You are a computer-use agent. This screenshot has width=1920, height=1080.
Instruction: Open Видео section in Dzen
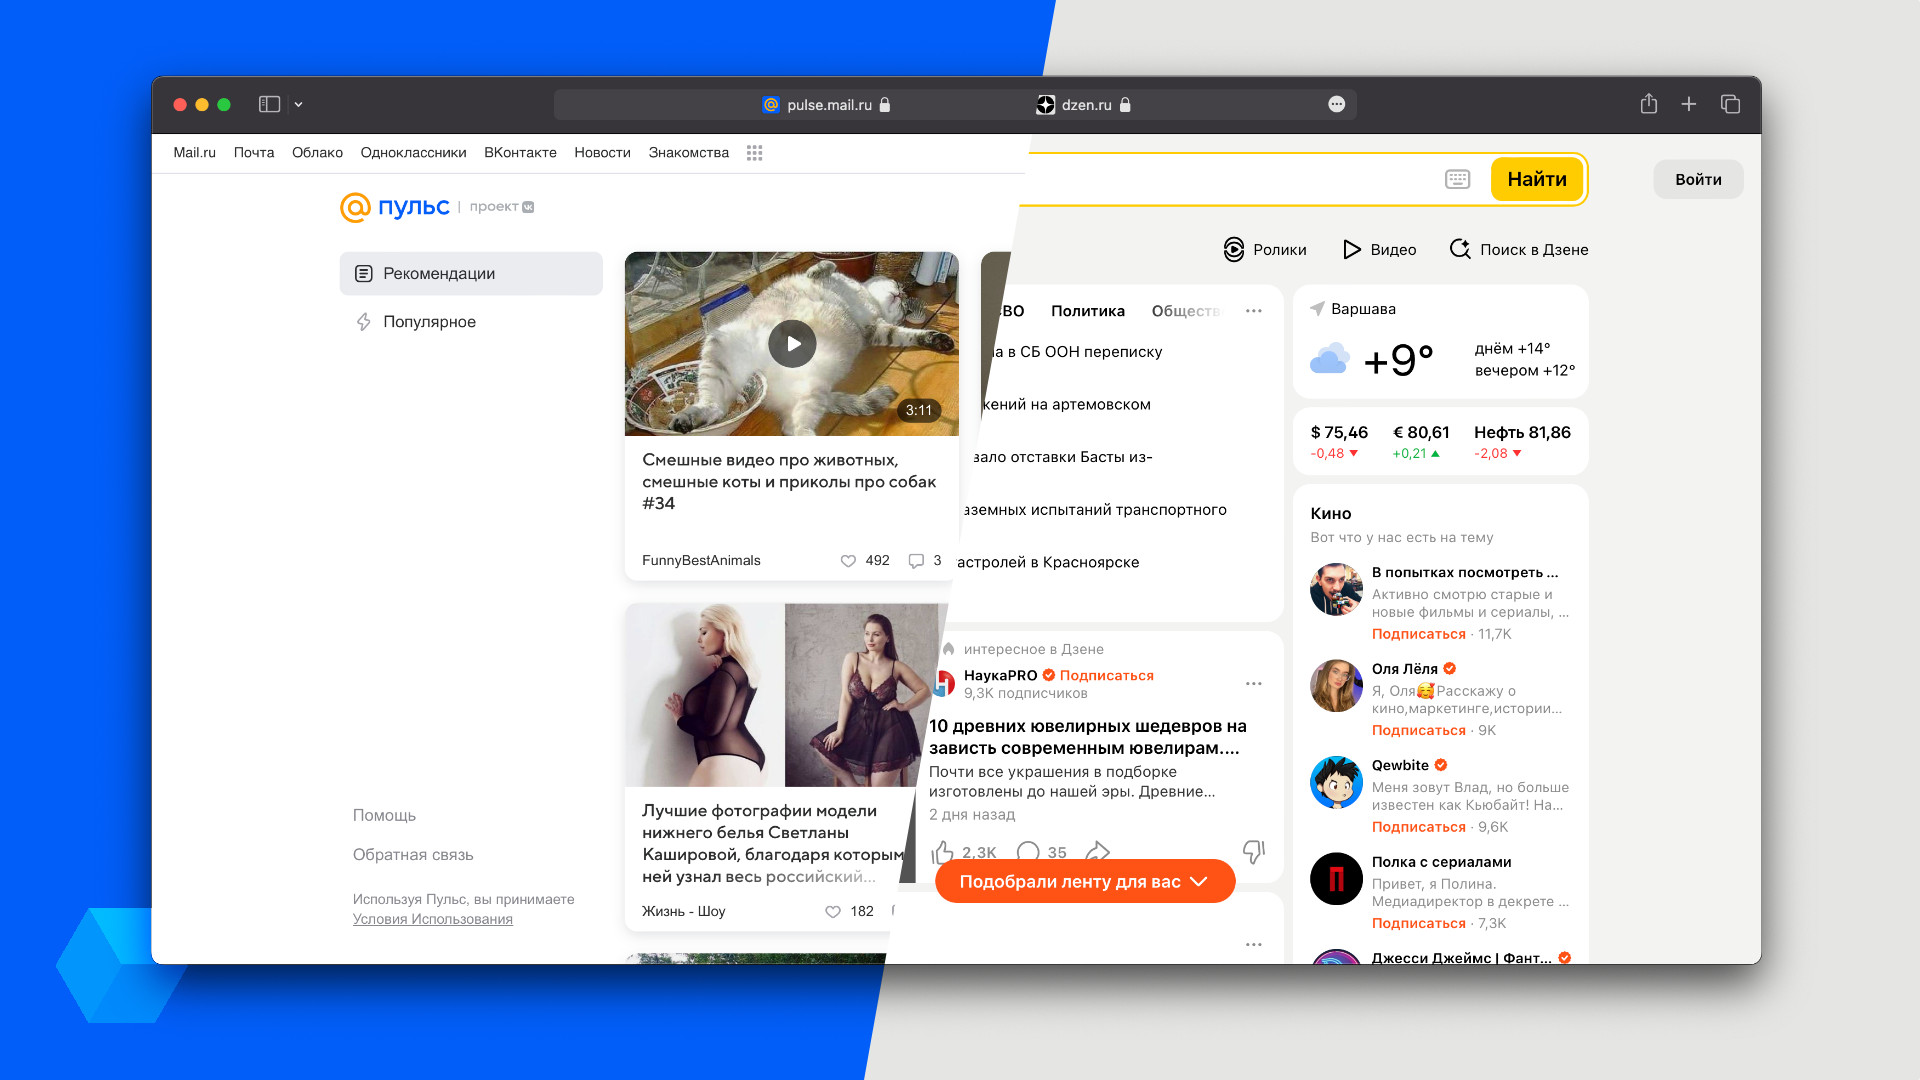coord(1379,249)
